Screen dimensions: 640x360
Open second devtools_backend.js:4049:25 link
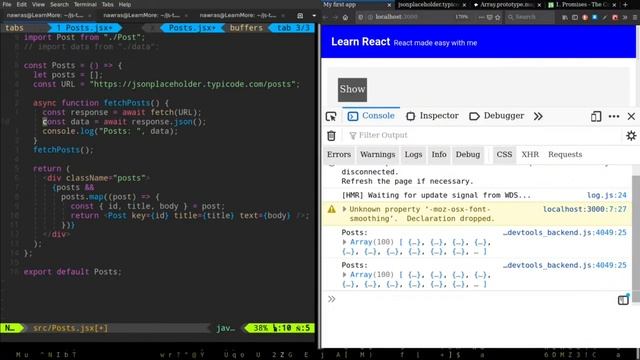(564, 265)
